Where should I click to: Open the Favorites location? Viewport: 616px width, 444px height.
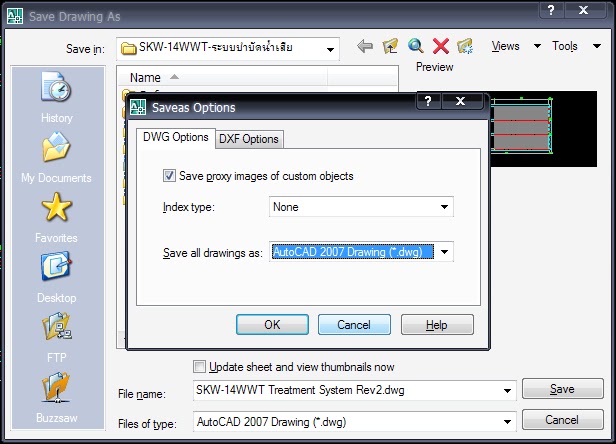(x=57, y=217)
